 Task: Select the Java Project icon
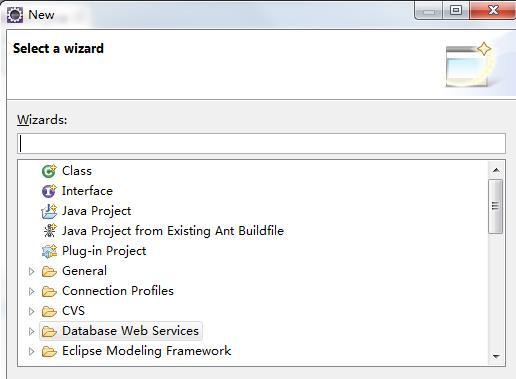pos(49,211)
